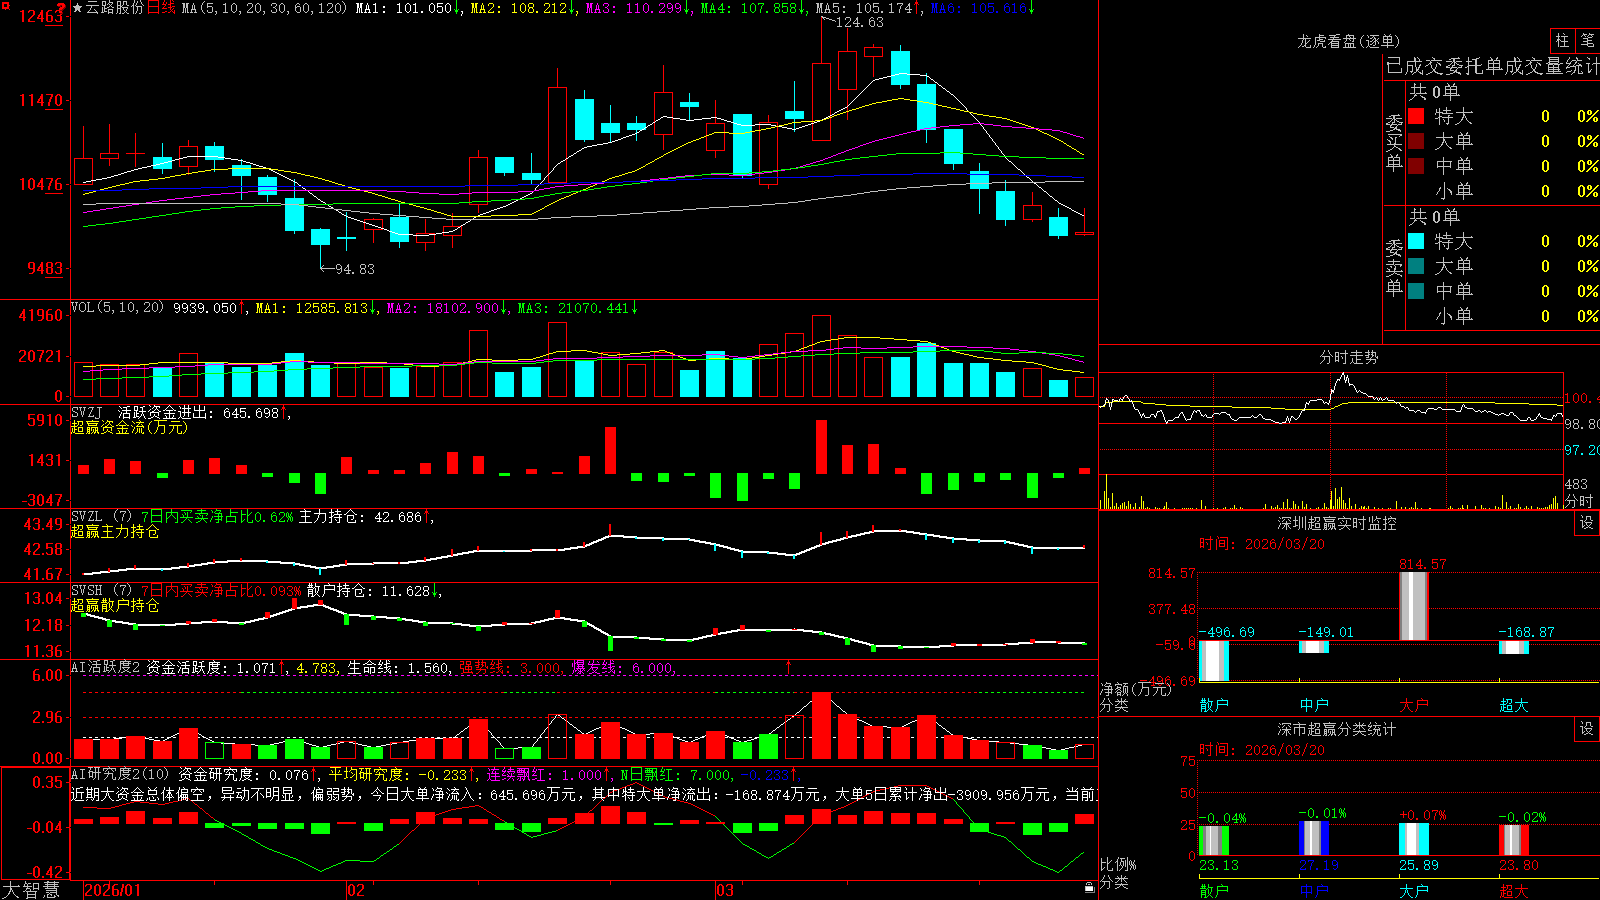Click the 云路股份 stock name
This screenshot has width=1600, height=900.
pyautogui.click(x=114, y=8)
